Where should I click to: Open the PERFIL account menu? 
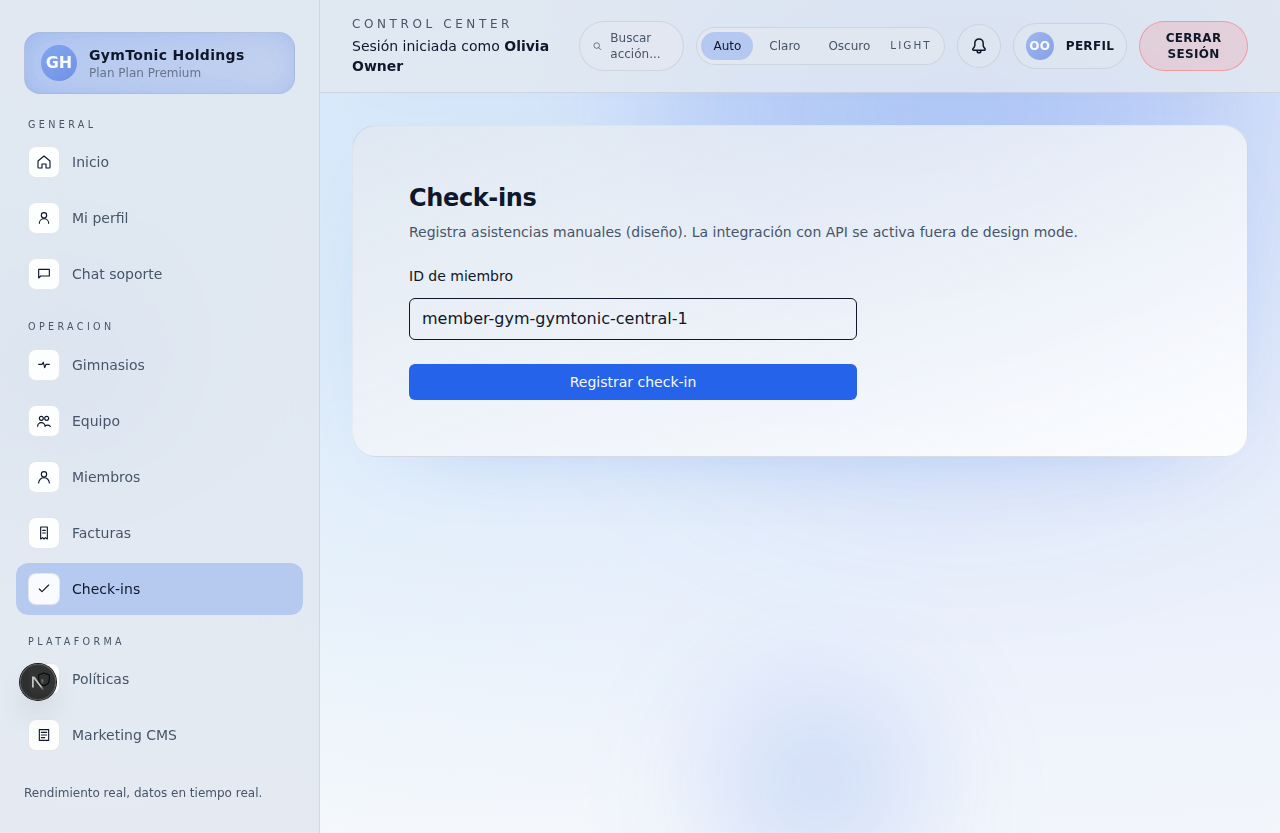click(x=1069, y=45)
